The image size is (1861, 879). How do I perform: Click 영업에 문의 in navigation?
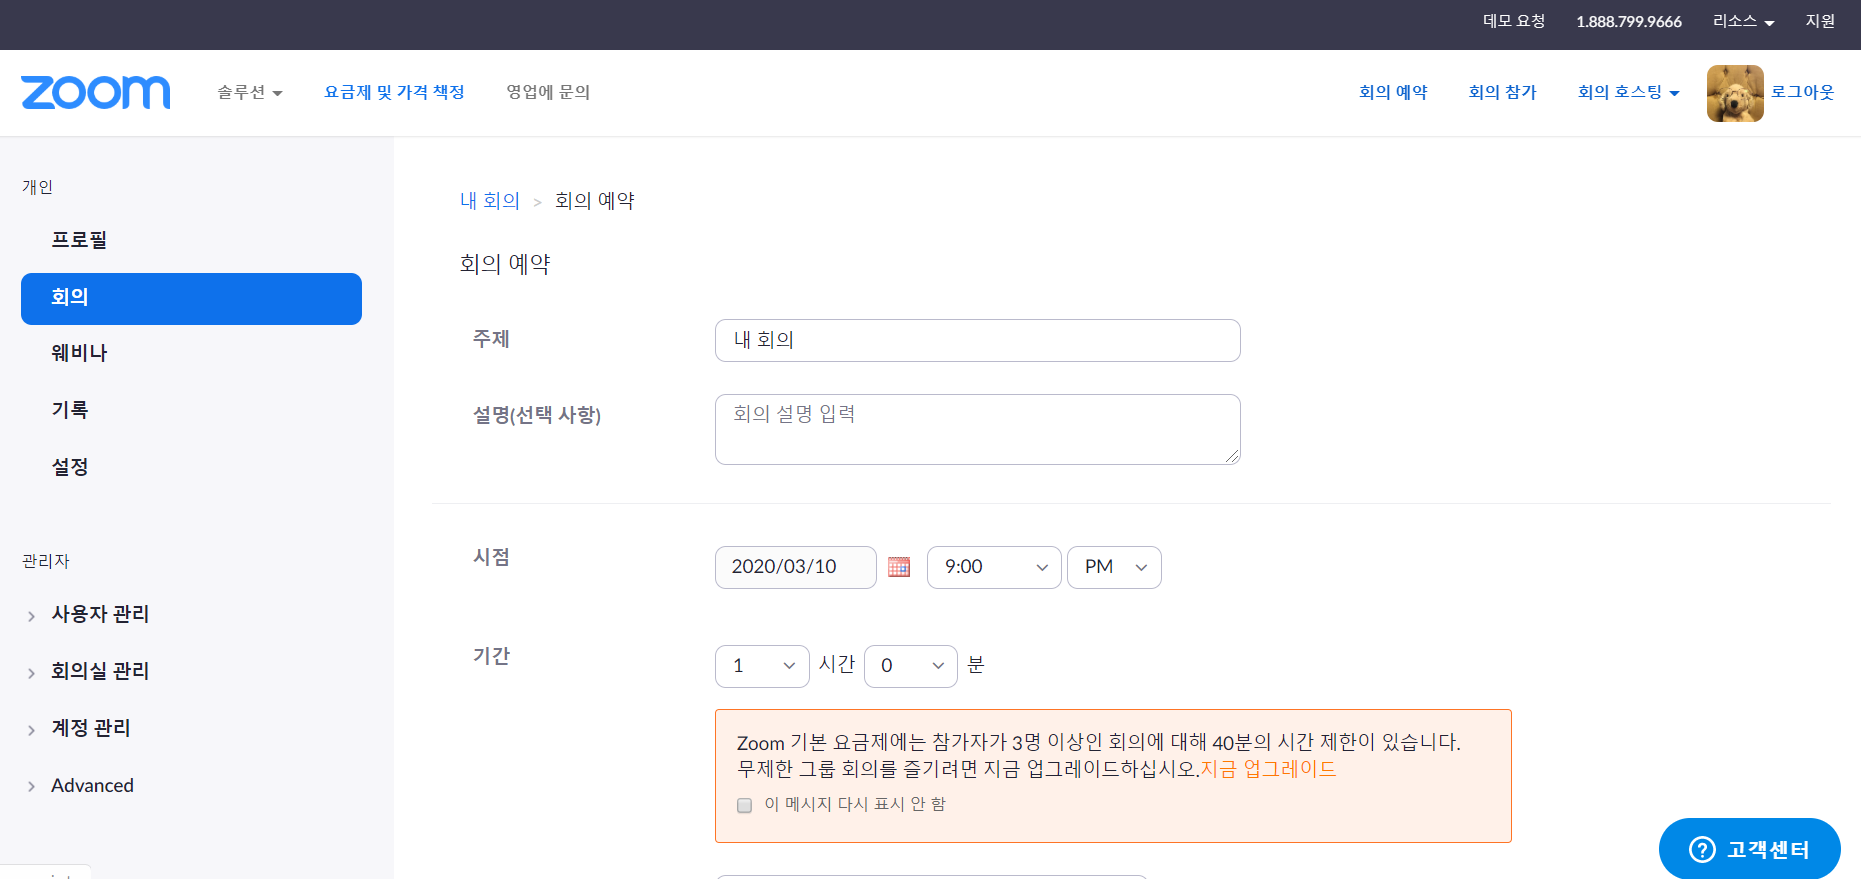pos(548,92)
